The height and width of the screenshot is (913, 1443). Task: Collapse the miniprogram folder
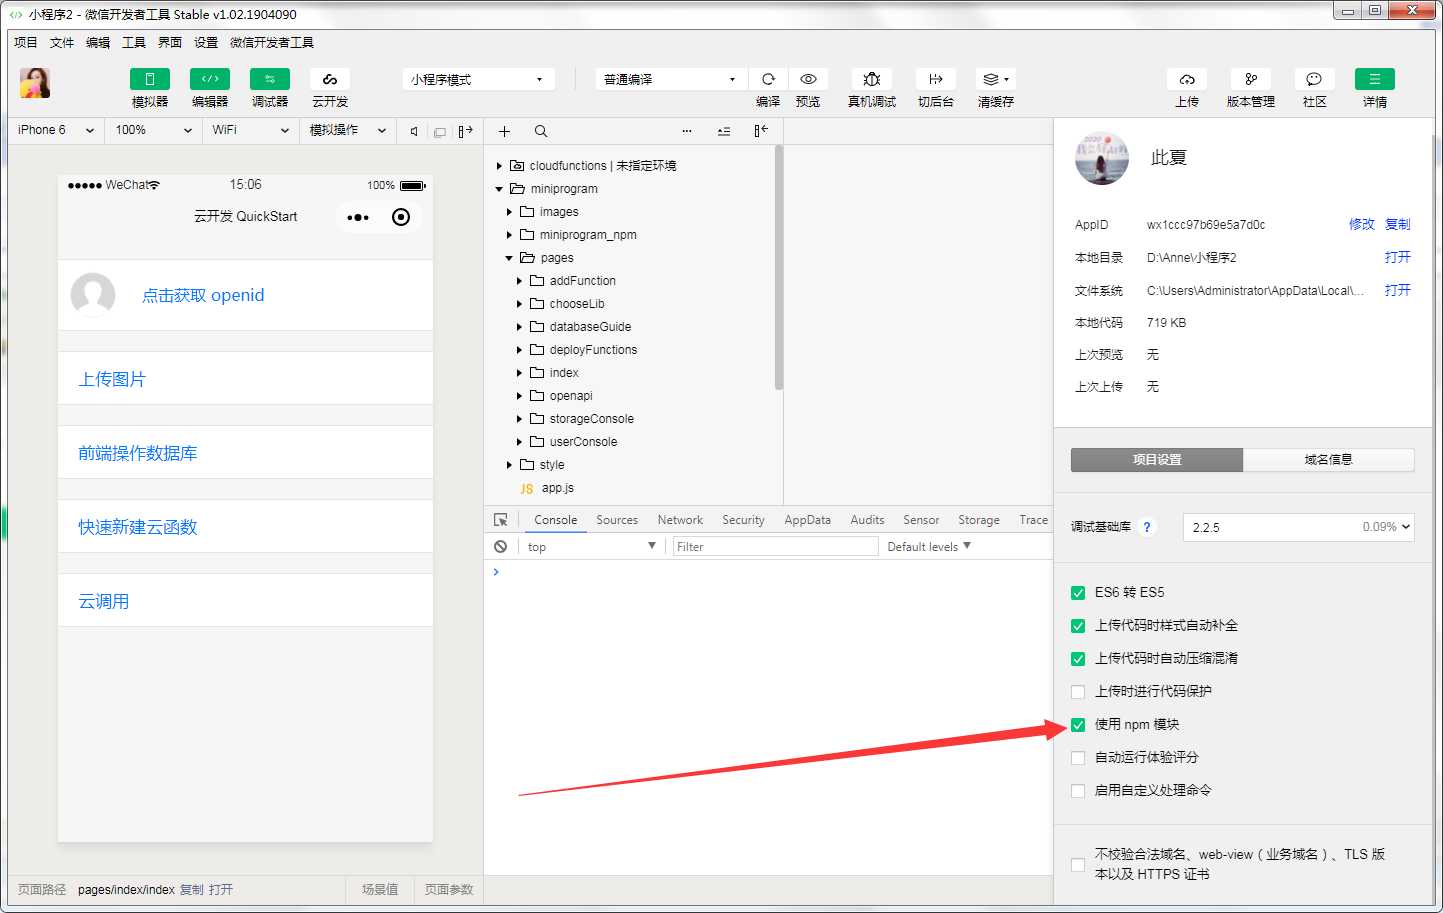pyautogui.click(x=499, y=189)
